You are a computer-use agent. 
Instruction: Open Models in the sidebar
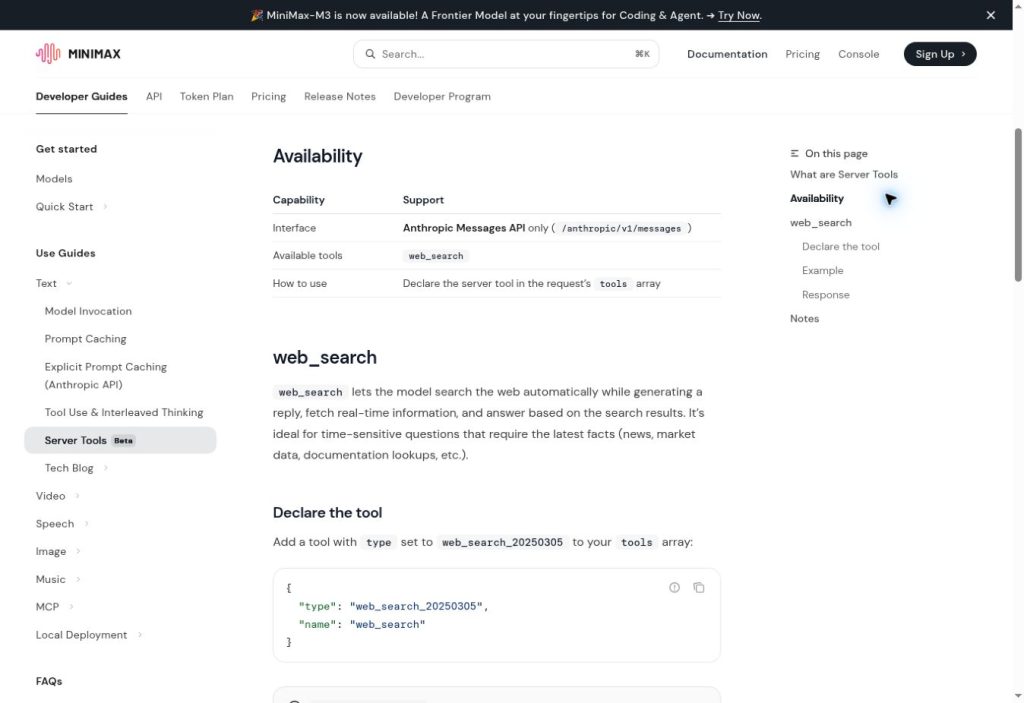[x=54, y=179]
